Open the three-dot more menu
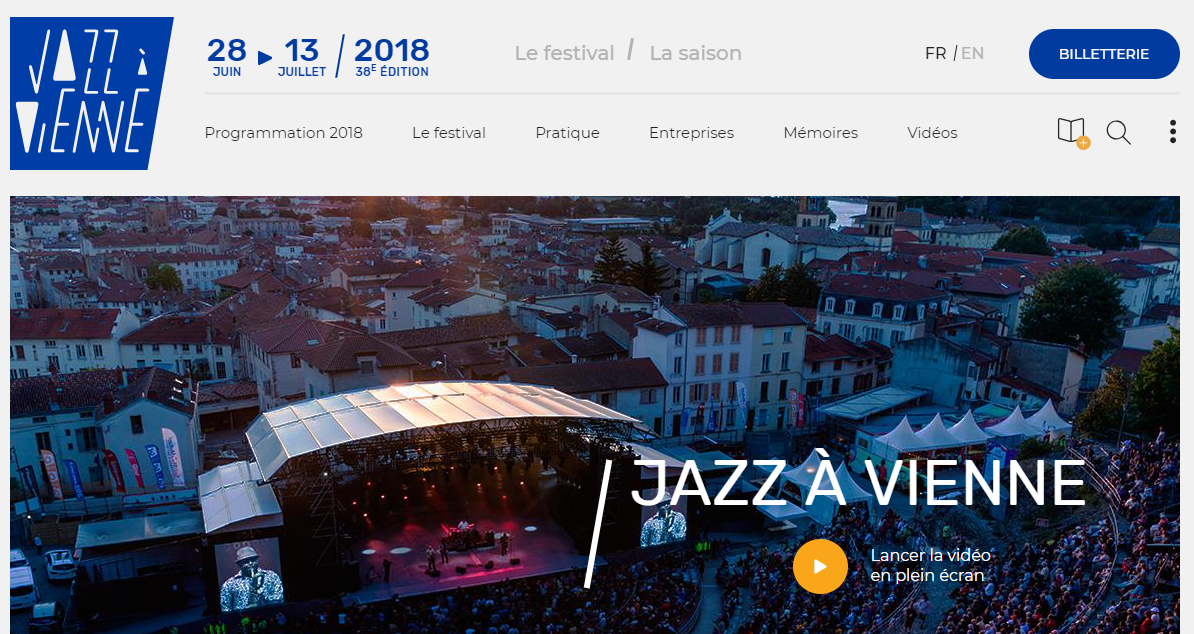Viewport: 1194px width, 634px height. (x=1173, y=132)
